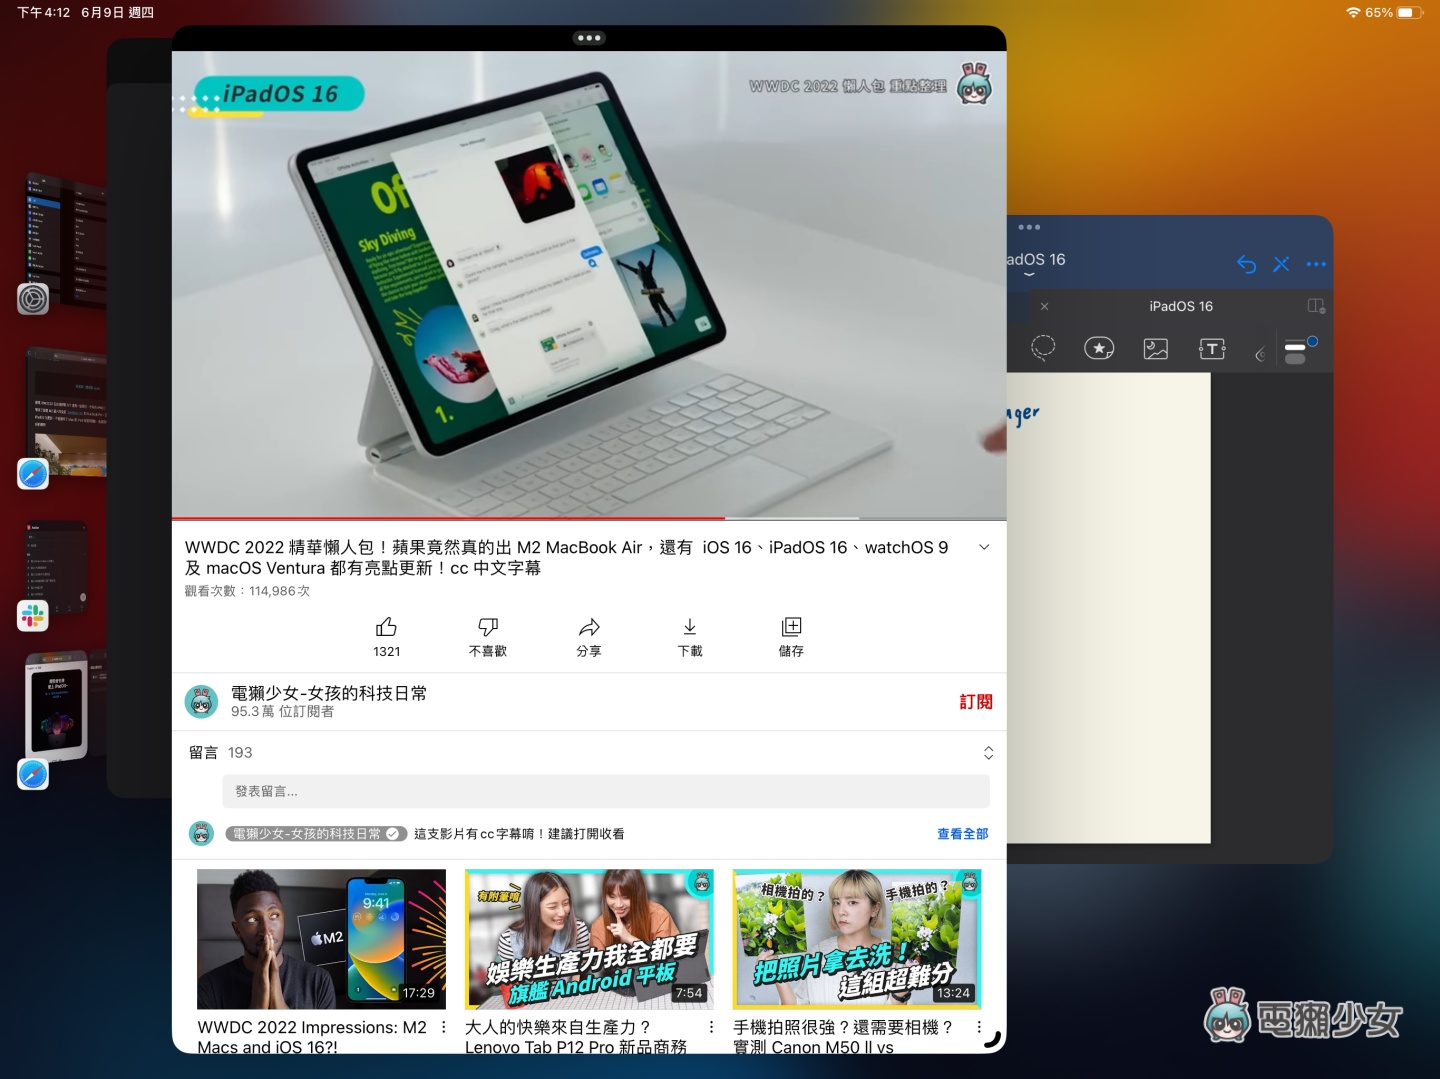This screenshot has width=1440, height=1079.
Task: Select the stroke thickness tool in notes toolbar
Action: (x=1300, y=350)
